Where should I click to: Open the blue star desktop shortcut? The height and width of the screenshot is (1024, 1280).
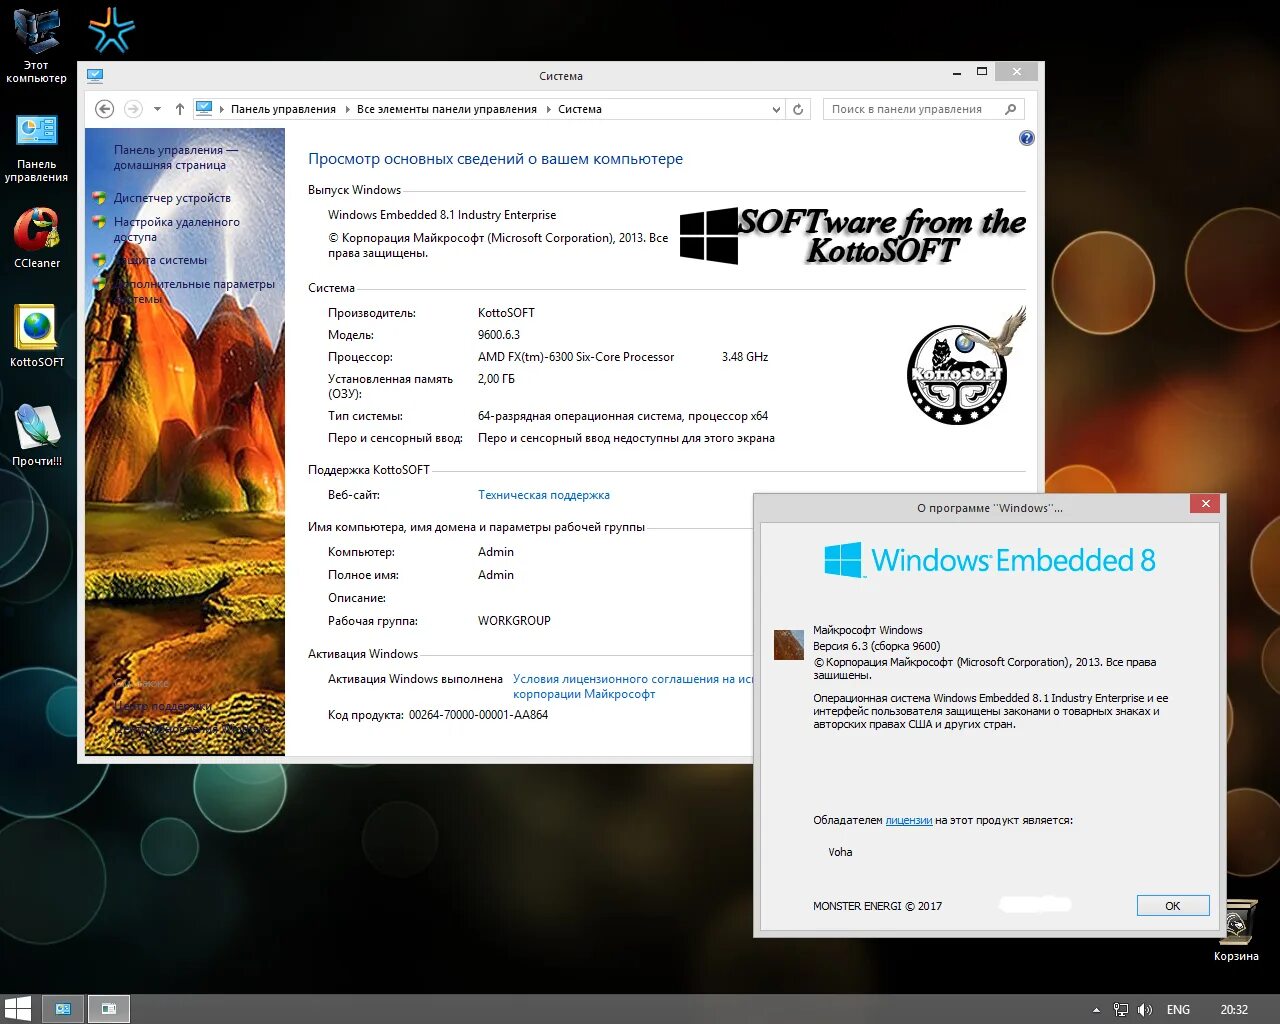click(x=111, y=30)
